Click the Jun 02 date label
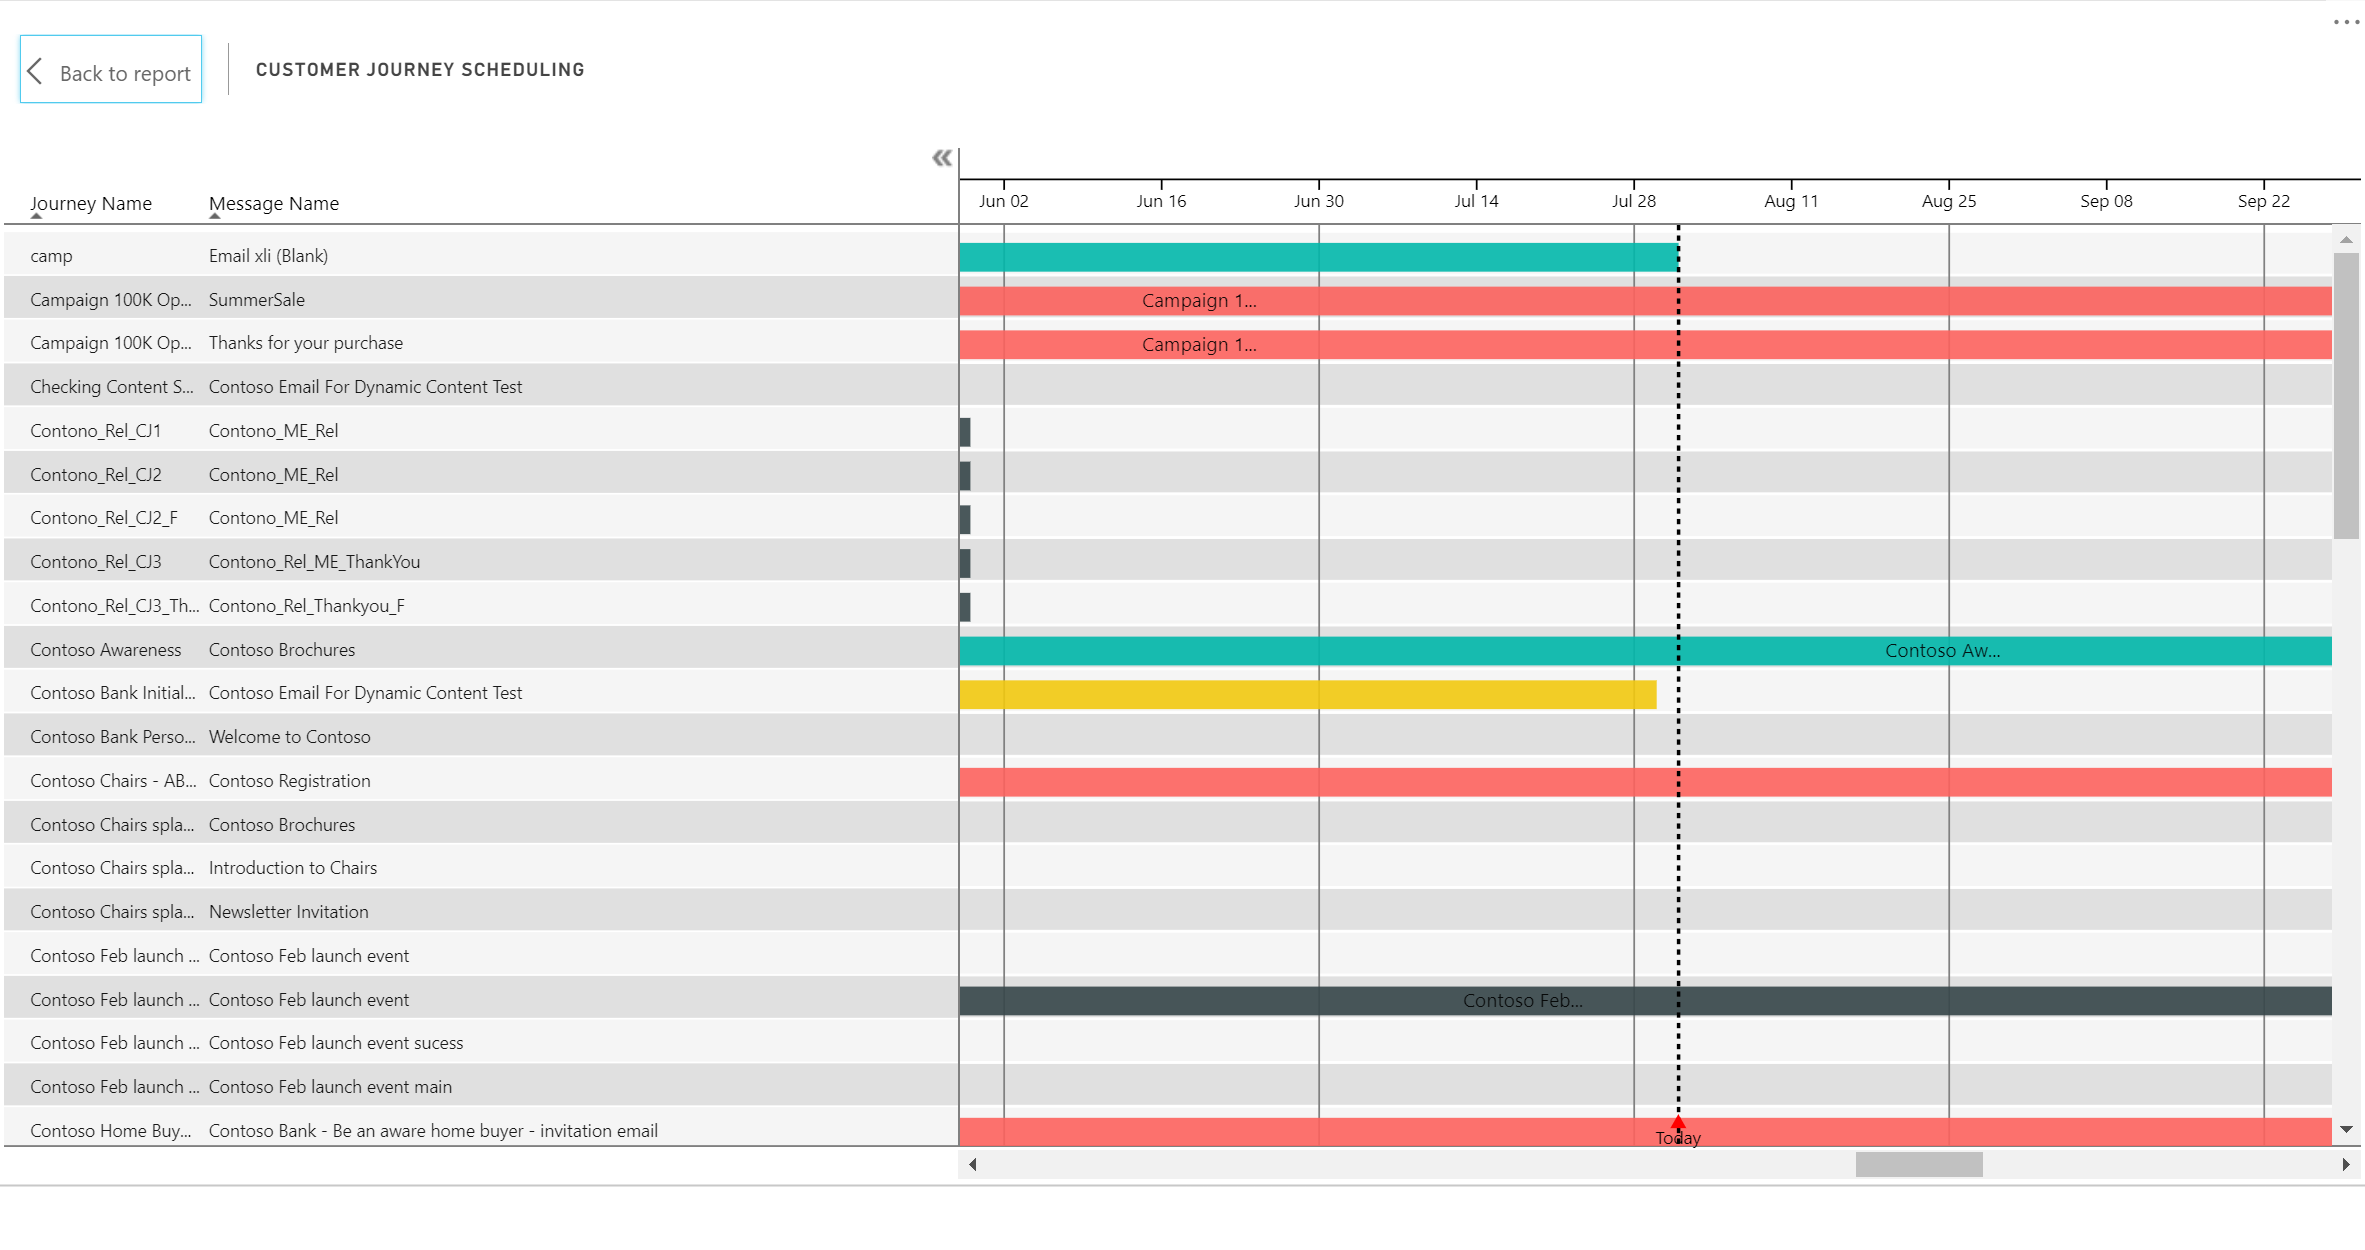 pos(1004,201)
